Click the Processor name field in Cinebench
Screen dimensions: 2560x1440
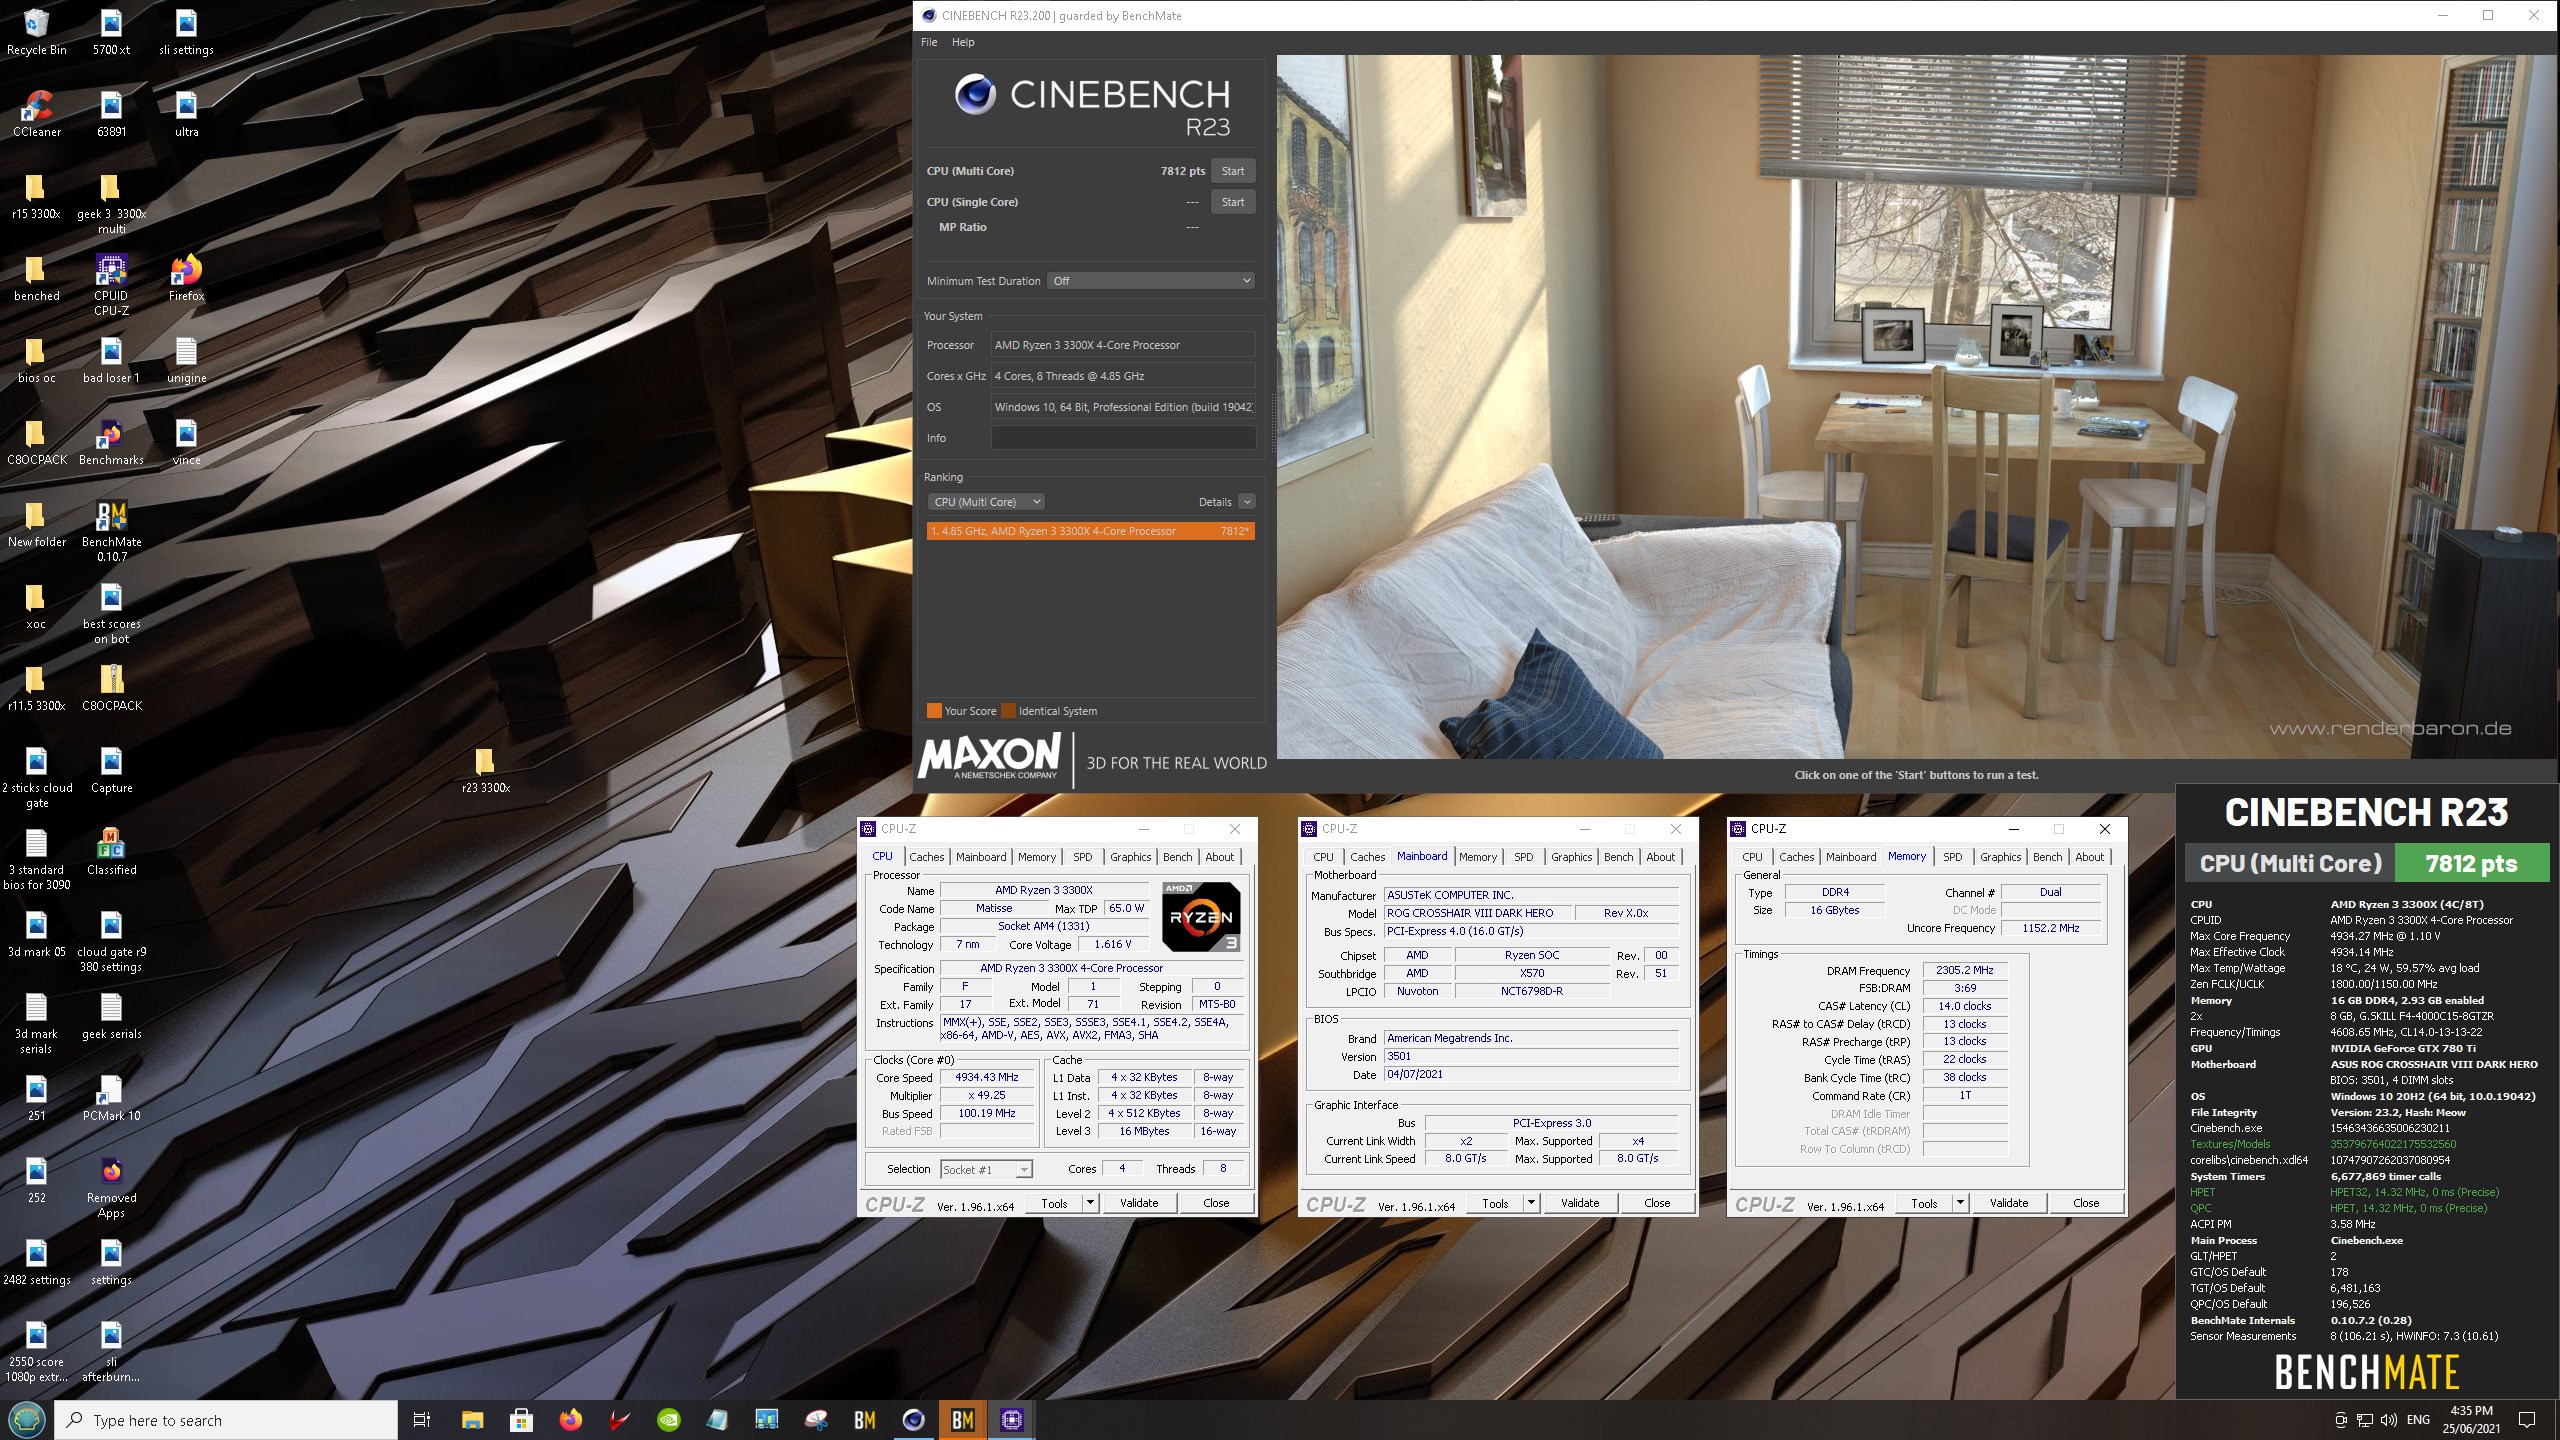pyautogui.click(x=1123, y=345)
